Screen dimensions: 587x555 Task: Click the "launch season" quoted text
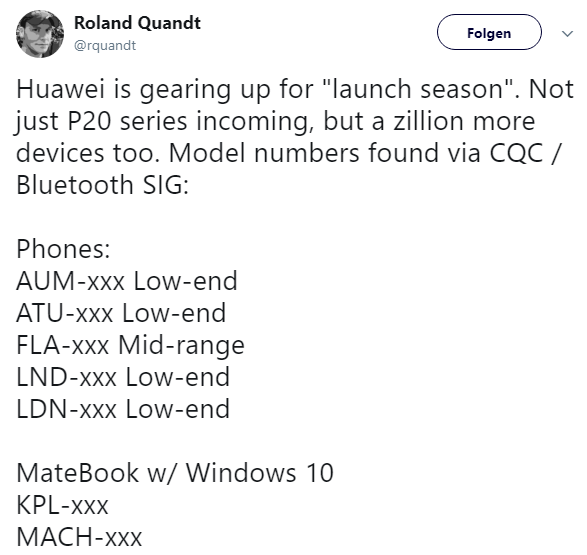417,89
